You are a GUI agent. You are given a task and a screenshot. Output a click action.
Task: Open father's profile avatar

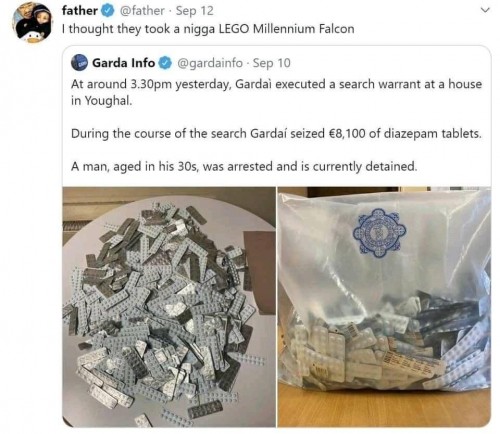(32, 22)
